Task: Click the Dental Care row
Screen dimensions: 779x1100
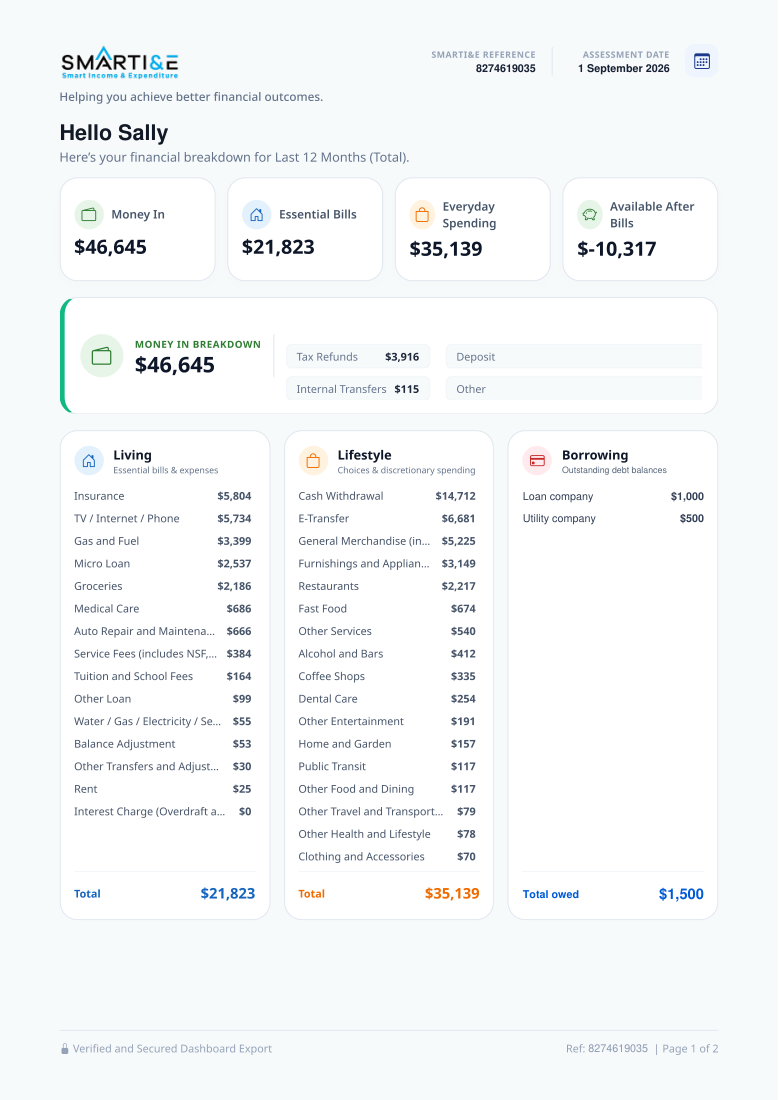Action: point(387,699)
